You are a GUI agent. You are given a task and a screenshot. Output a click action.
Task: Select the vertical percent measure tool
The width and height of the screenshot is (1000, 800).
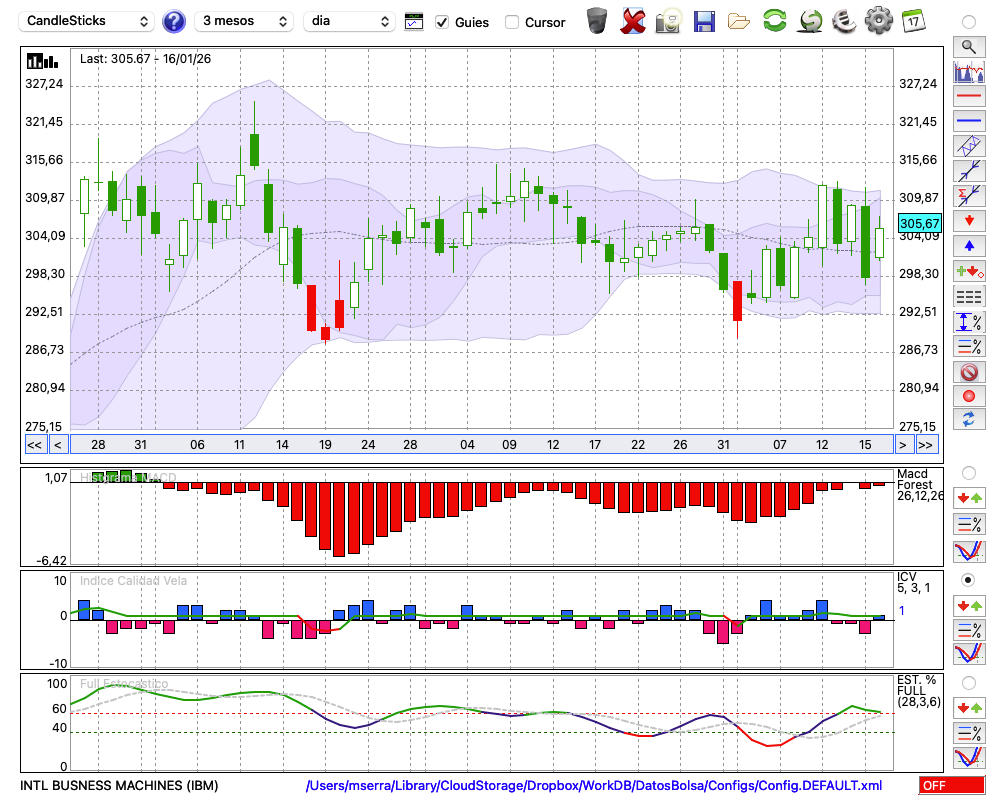(x=969, y=322)
